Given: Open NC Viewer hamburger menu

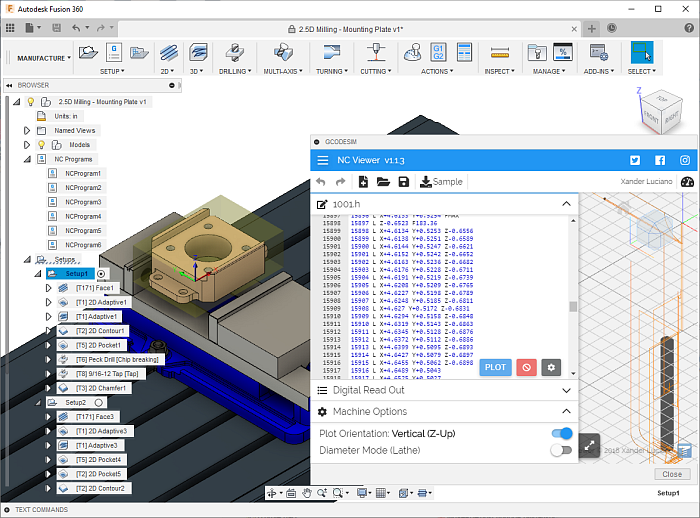Looking at the screenshot, I should coord(322,160).
